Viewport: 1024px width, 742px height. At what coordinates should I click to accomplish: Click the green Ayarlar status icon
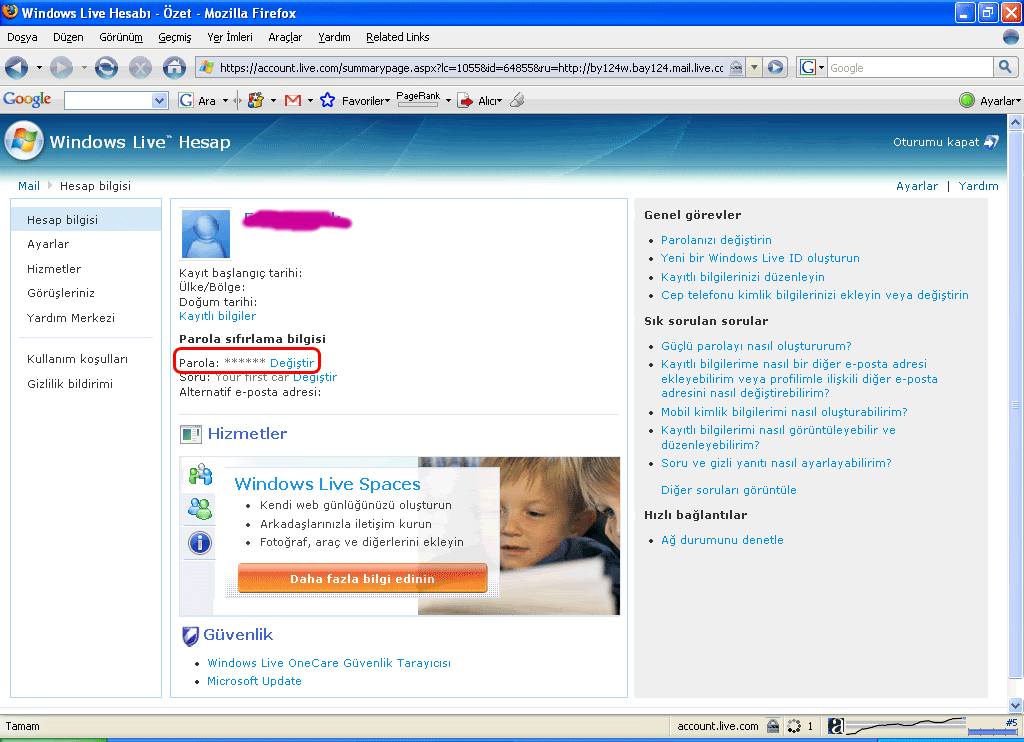coord(967,101)
